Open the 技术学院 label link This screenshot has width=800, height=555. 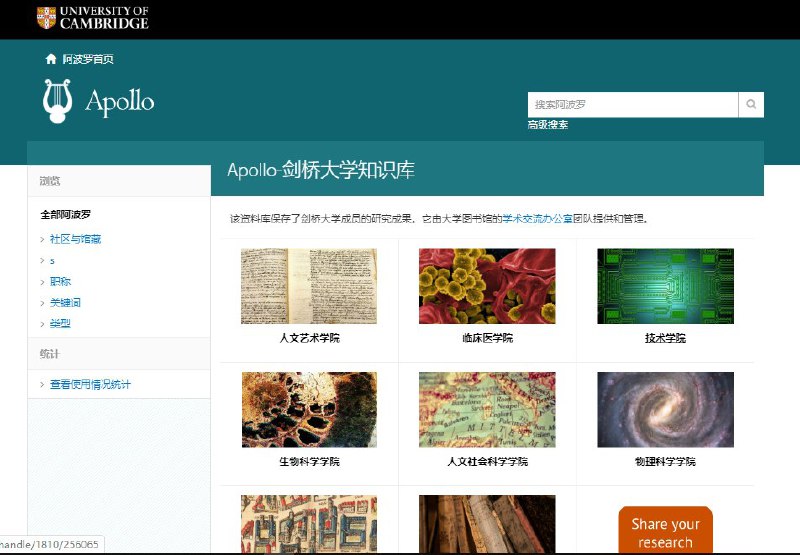click(665, 338)
